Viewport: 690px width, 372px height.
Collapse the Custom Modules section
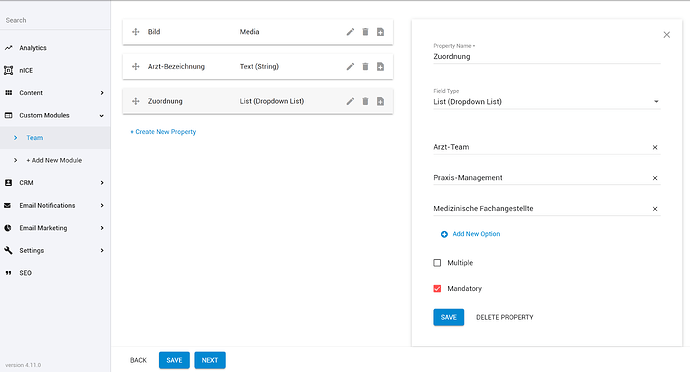click(55, 115)
